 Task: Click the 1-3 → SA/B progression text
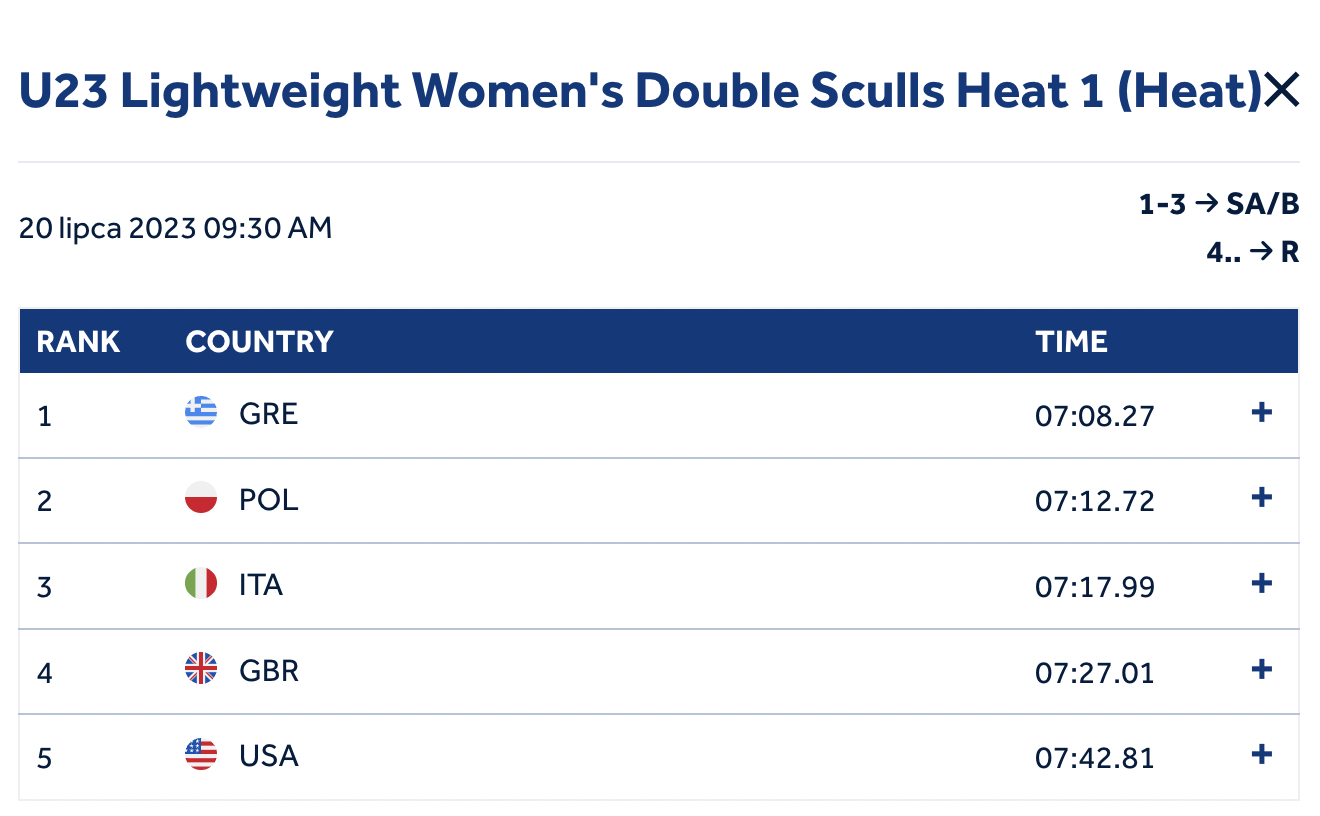1219,205
